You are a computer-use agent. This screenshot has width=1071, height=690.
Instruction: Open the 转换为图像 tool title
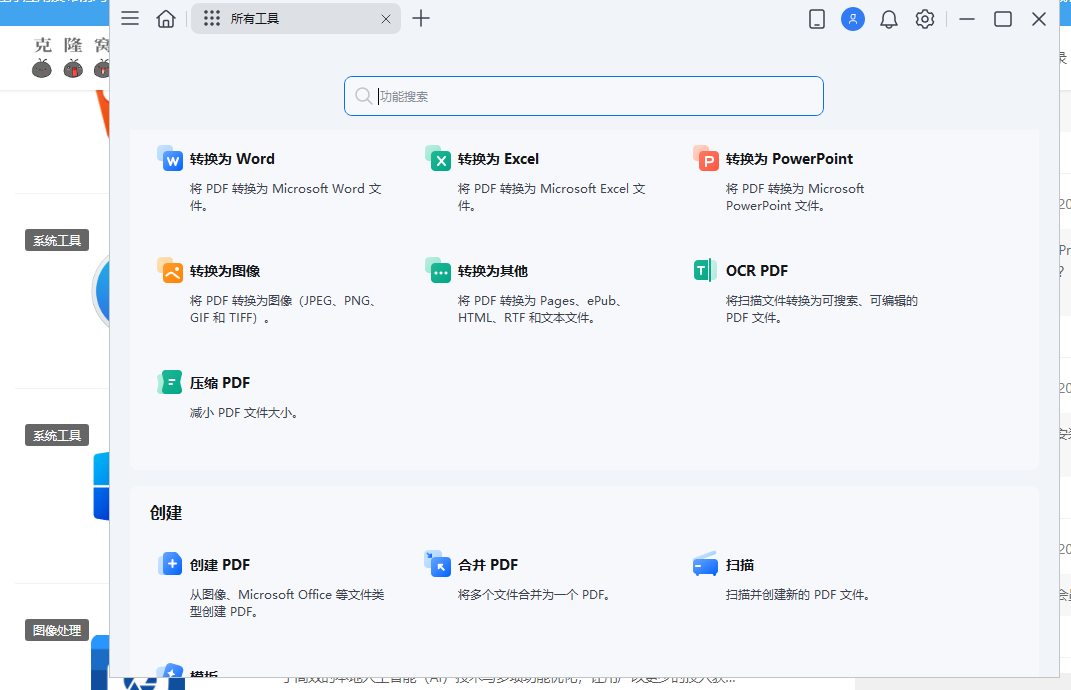[x=225, y=271]
